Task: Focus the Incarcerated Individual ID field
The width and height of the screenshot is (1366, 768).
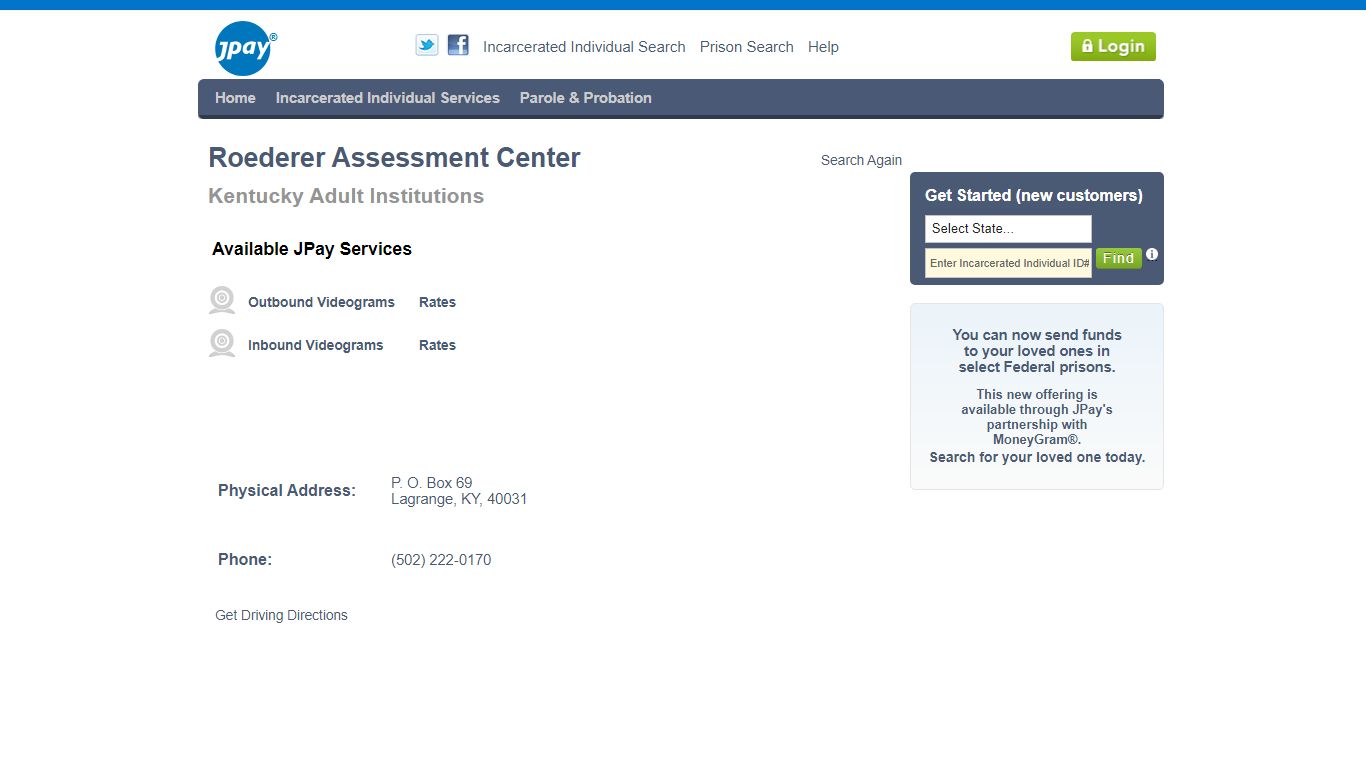Action: [x=1008, y=263]
